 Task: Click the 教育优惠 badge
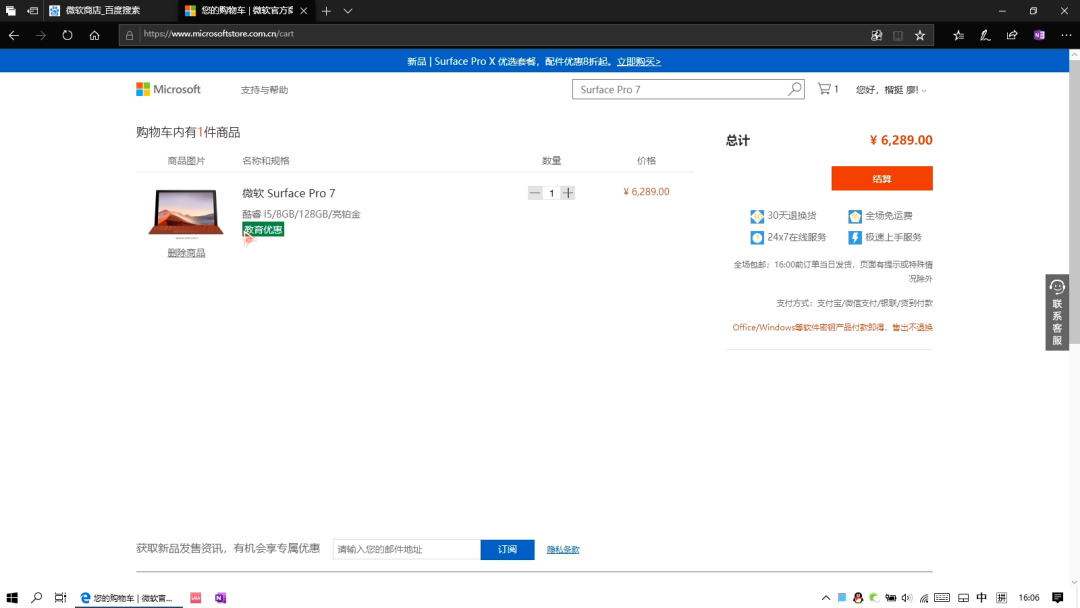(263, 229)
